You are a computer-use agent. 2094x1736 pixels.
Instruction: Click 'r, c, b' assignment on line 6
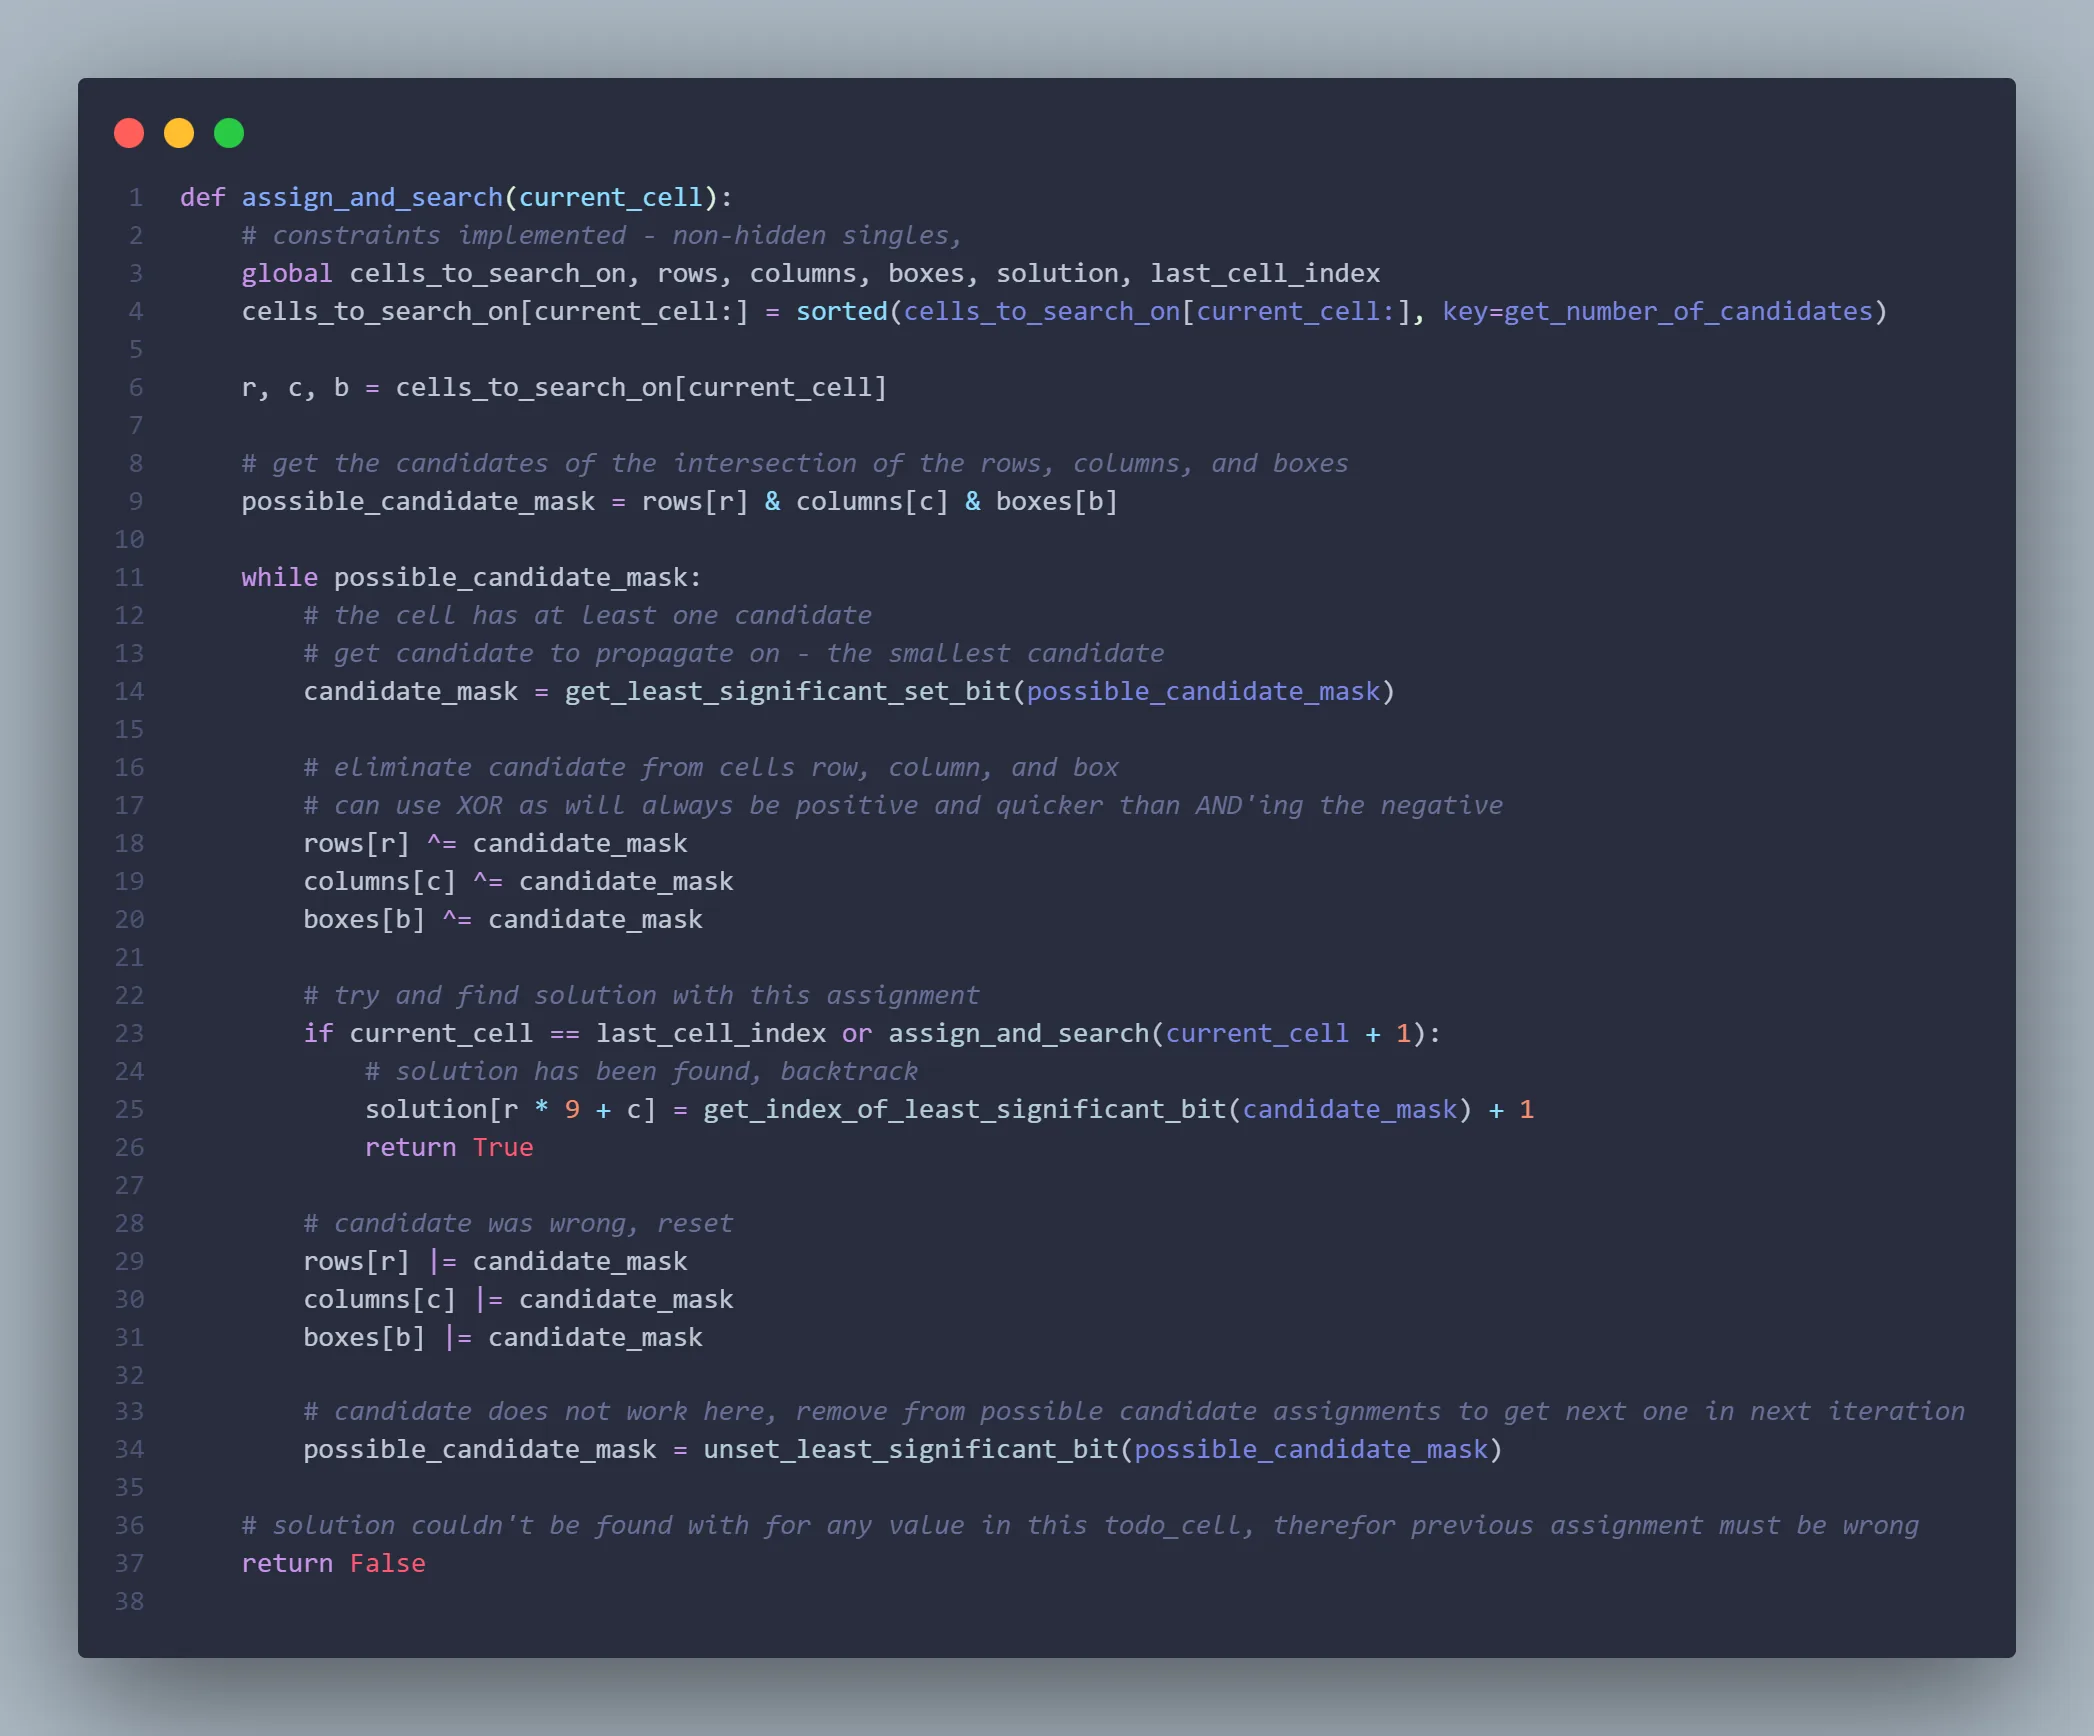point(295,387)
